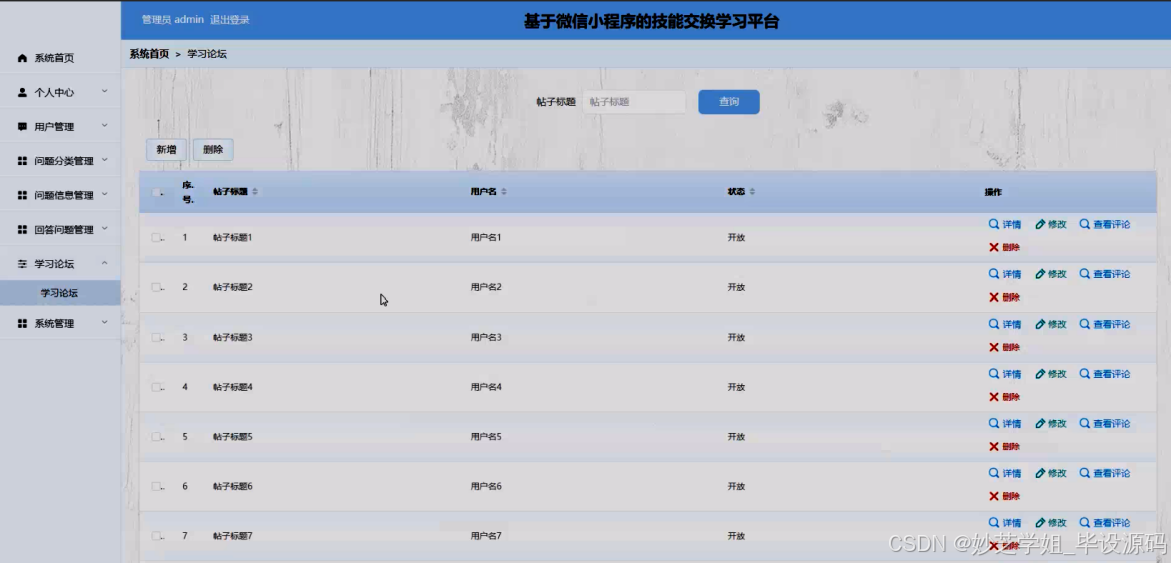This screenshot has width=1171, height=564.
Task: Edit the 帖子标题3 row with 修改
Action: click(1051, 324)
